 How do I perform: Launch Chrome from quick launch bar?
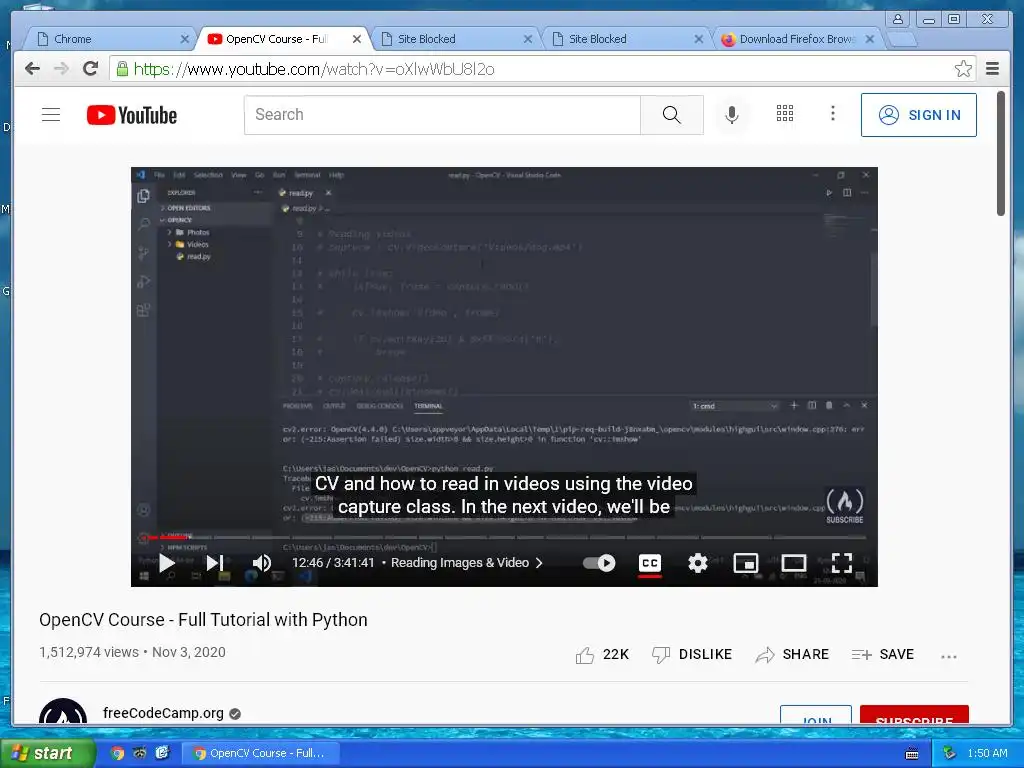coord(118,753)
